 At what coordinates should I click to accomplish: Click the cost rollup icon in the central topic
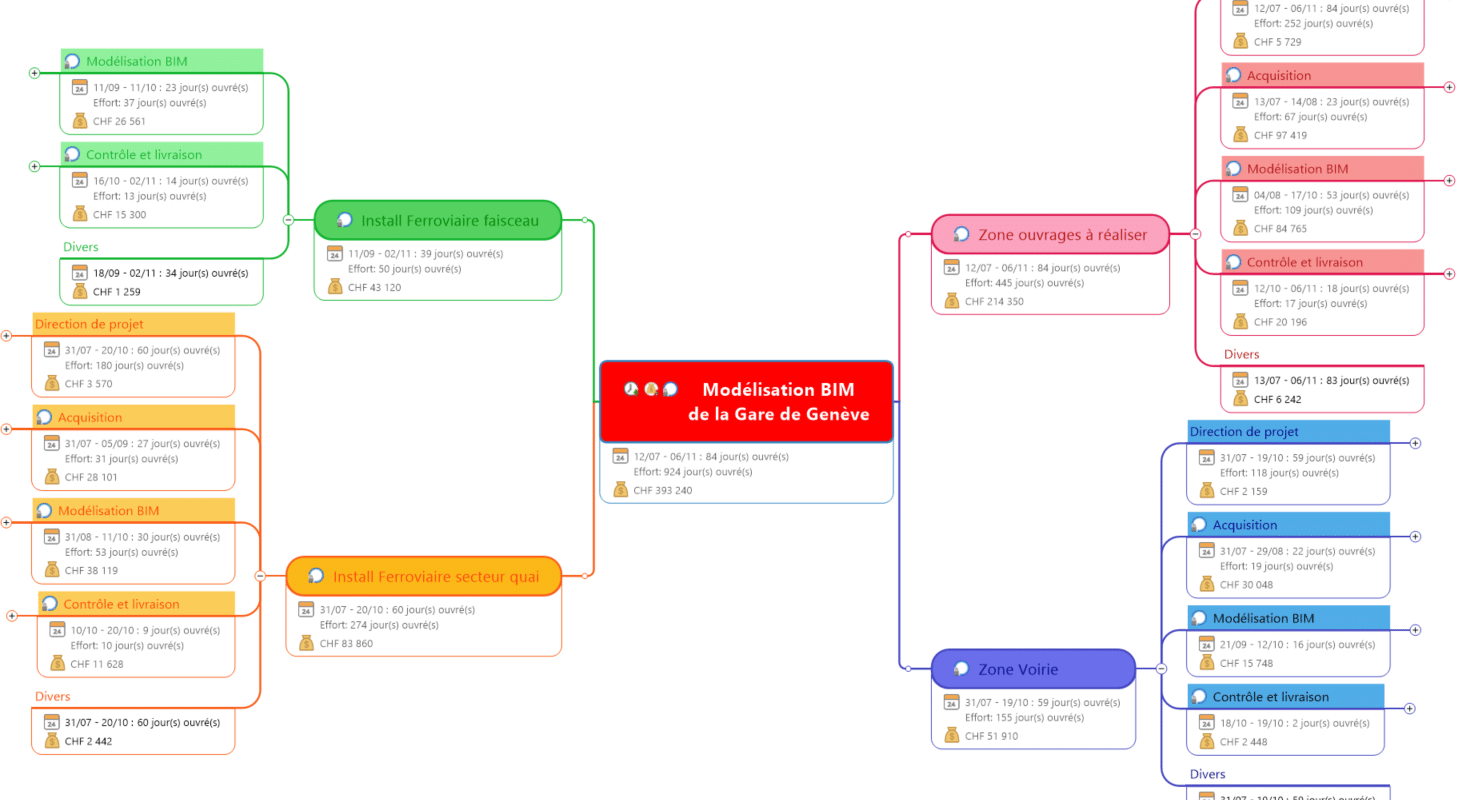tap(651, 389)
